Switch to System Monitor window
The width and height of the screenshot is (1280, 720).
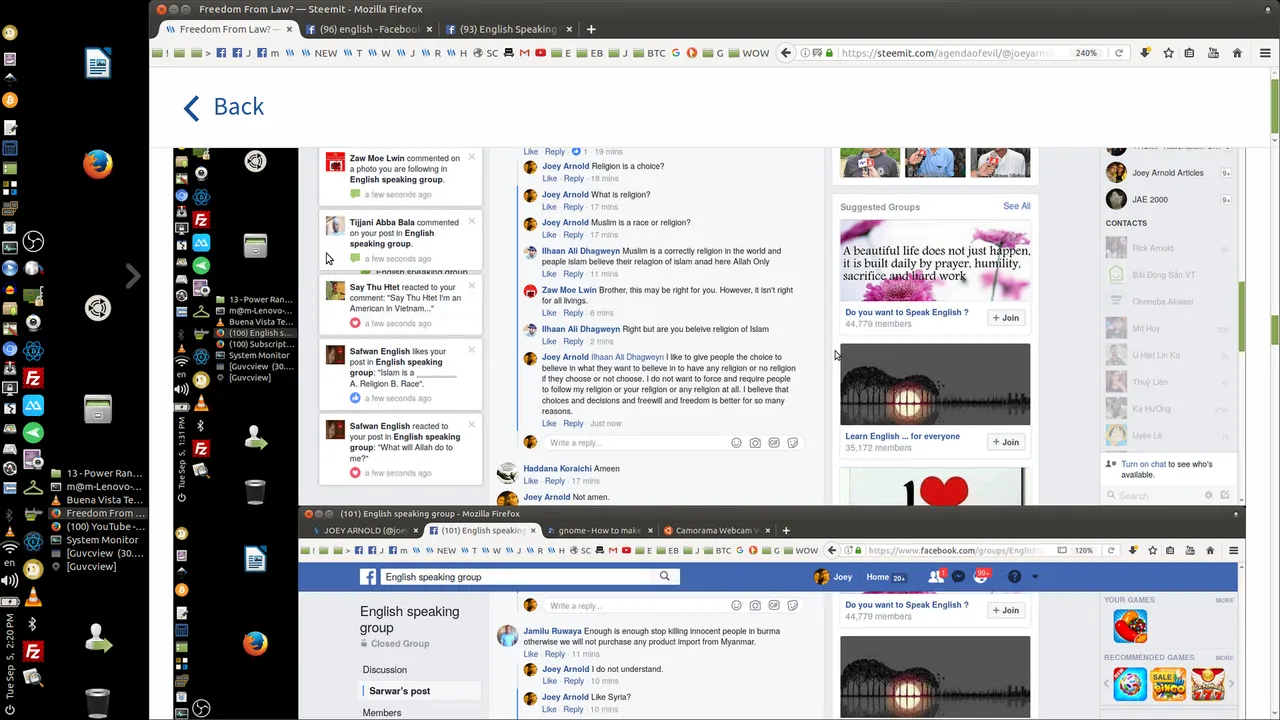point(95,540)
